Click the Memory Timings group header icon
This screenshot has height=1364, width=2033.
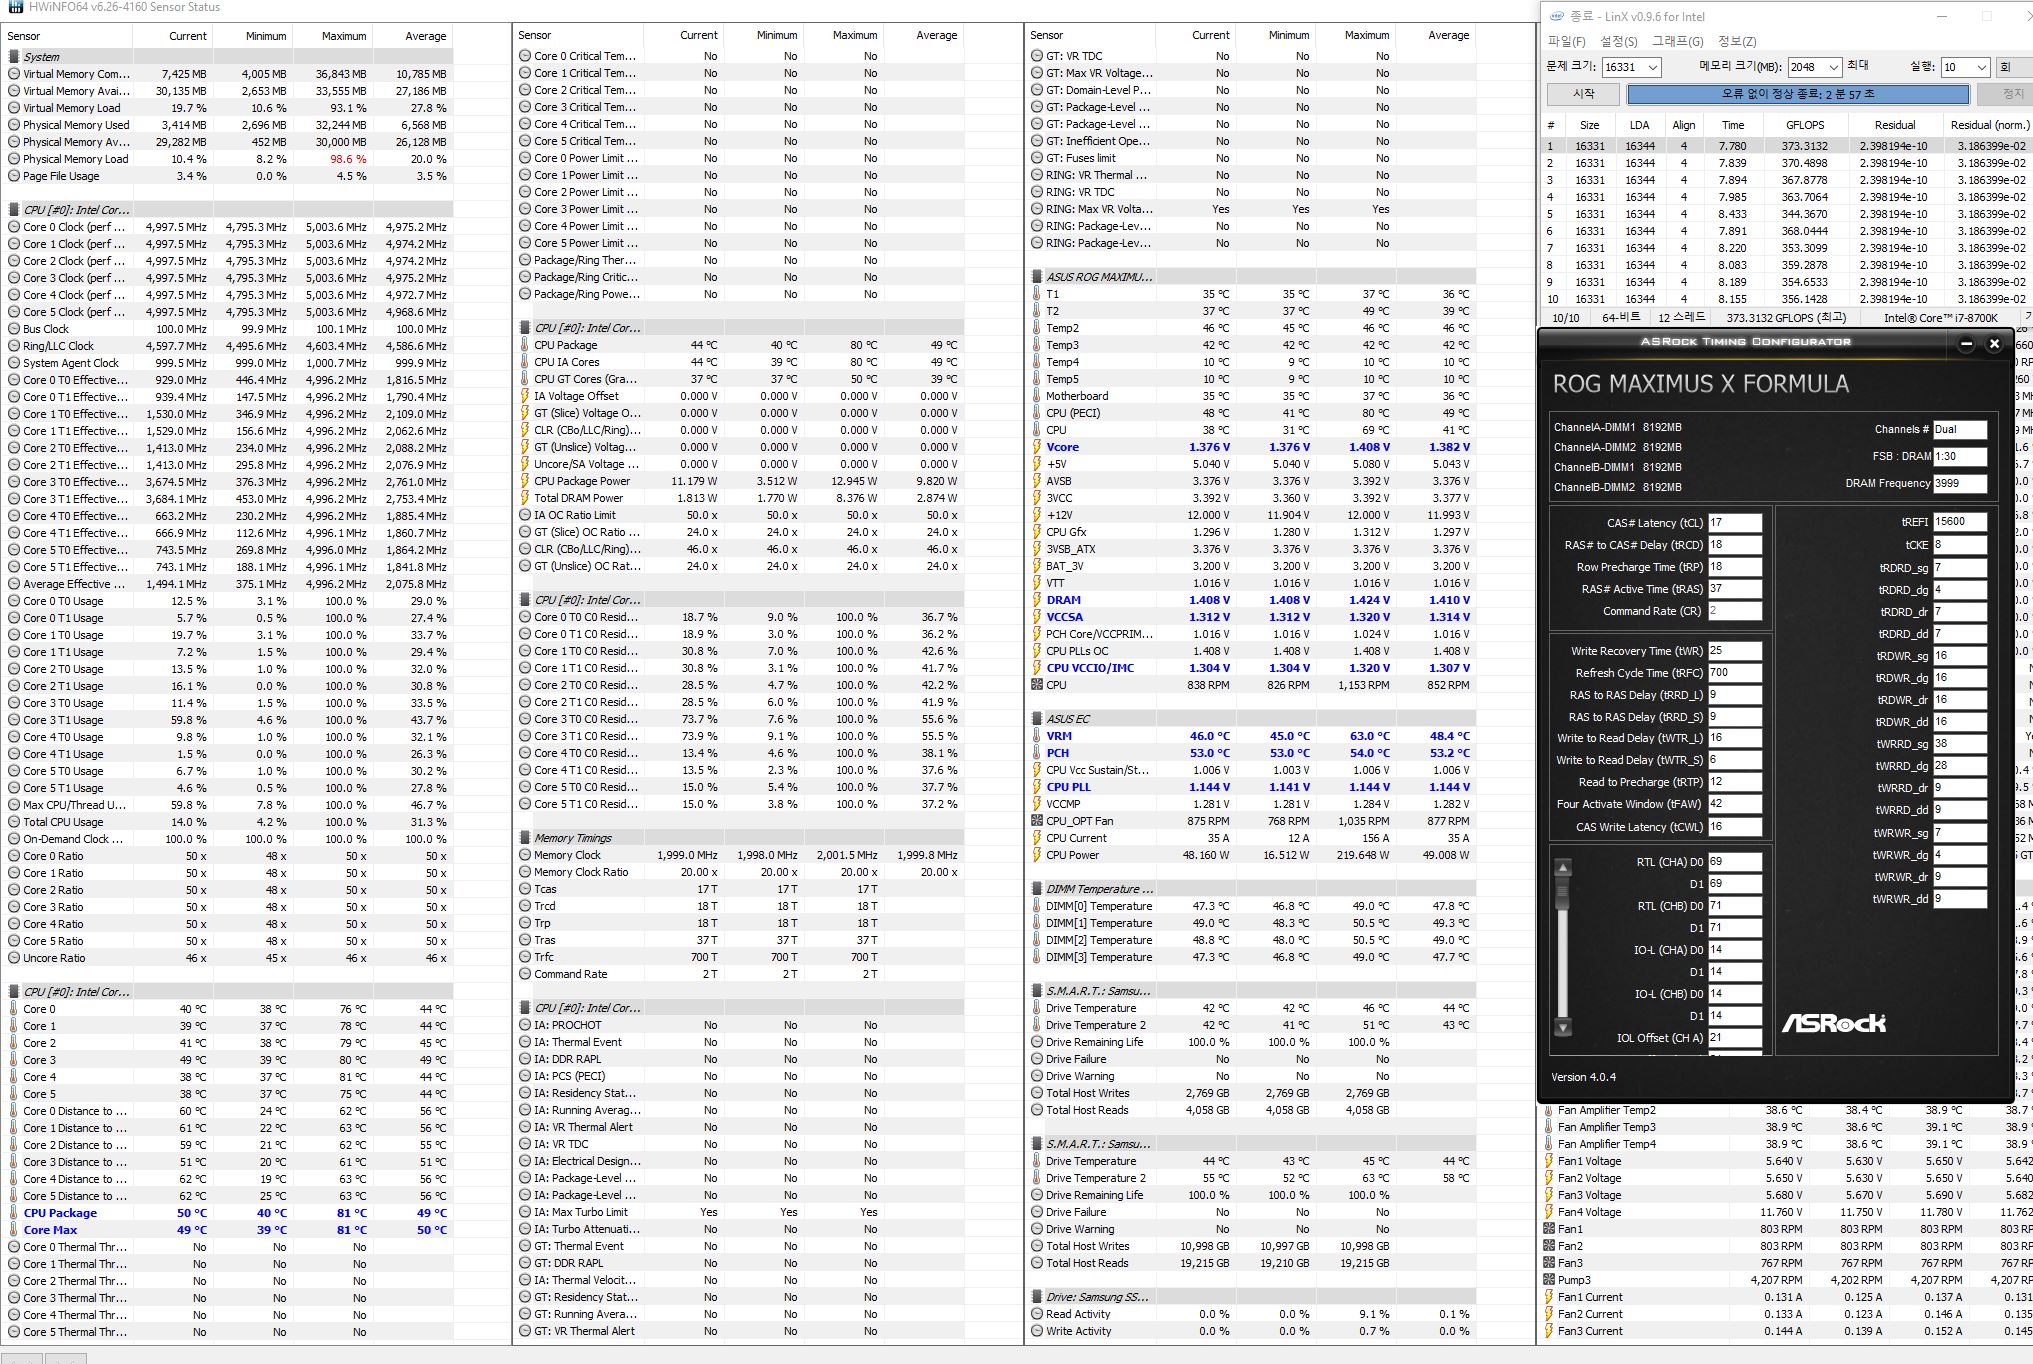click(x=525, y=838)
